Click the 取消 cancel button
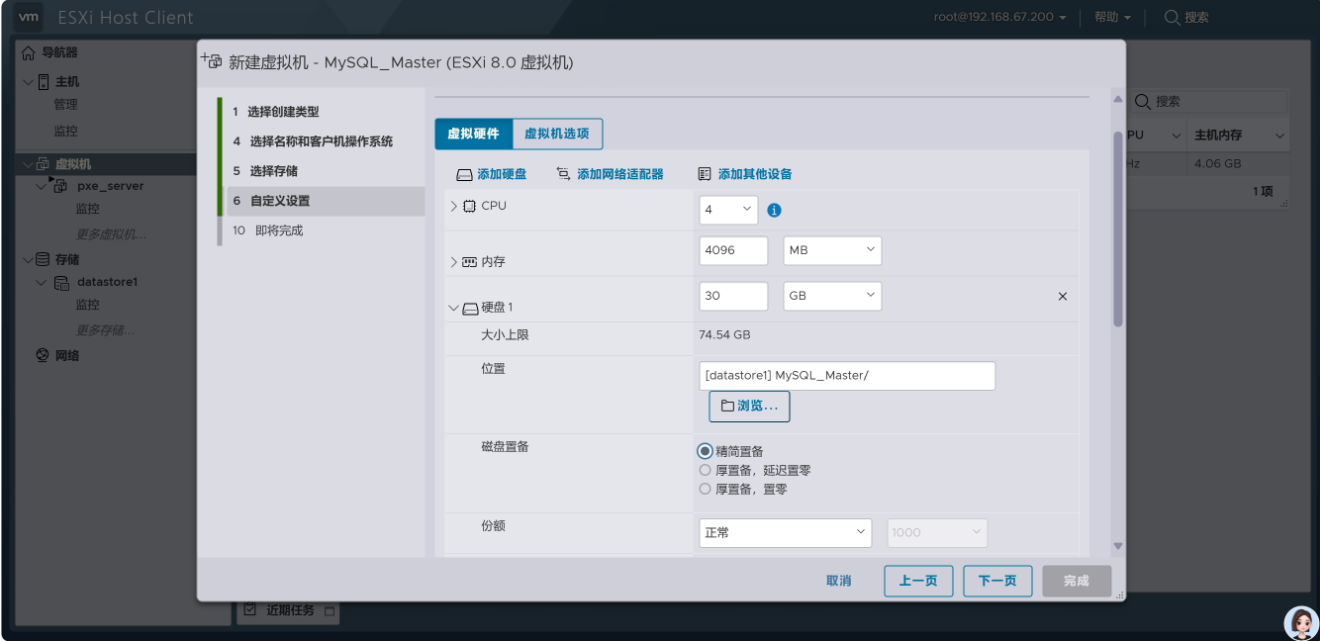This screenshot has width=1320, height=641. tap(838, 581)
